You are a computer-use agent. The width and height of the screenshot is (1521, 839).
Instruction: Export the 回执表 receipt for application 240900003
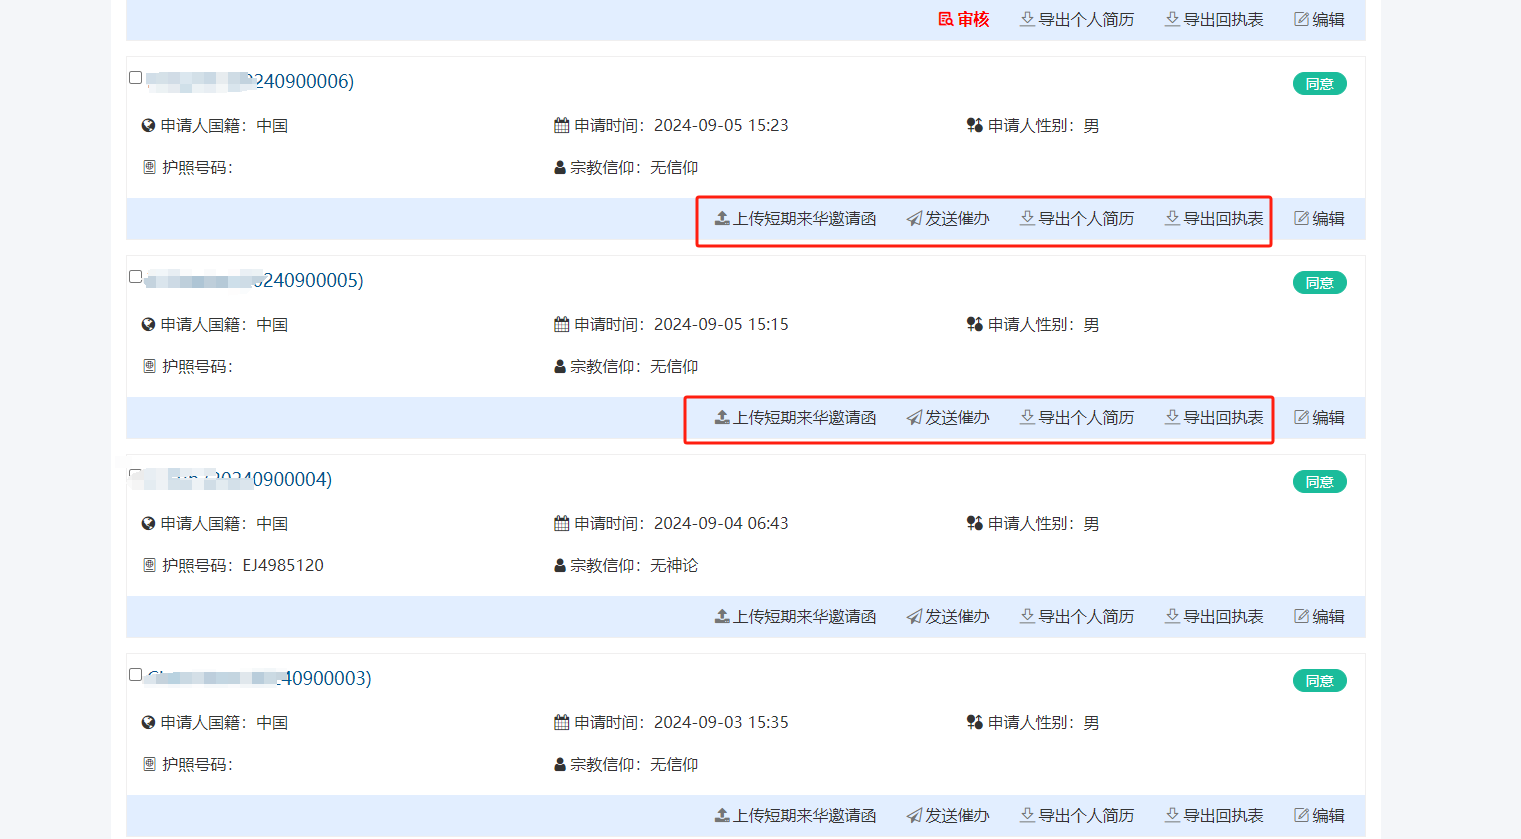point(1213,815)
